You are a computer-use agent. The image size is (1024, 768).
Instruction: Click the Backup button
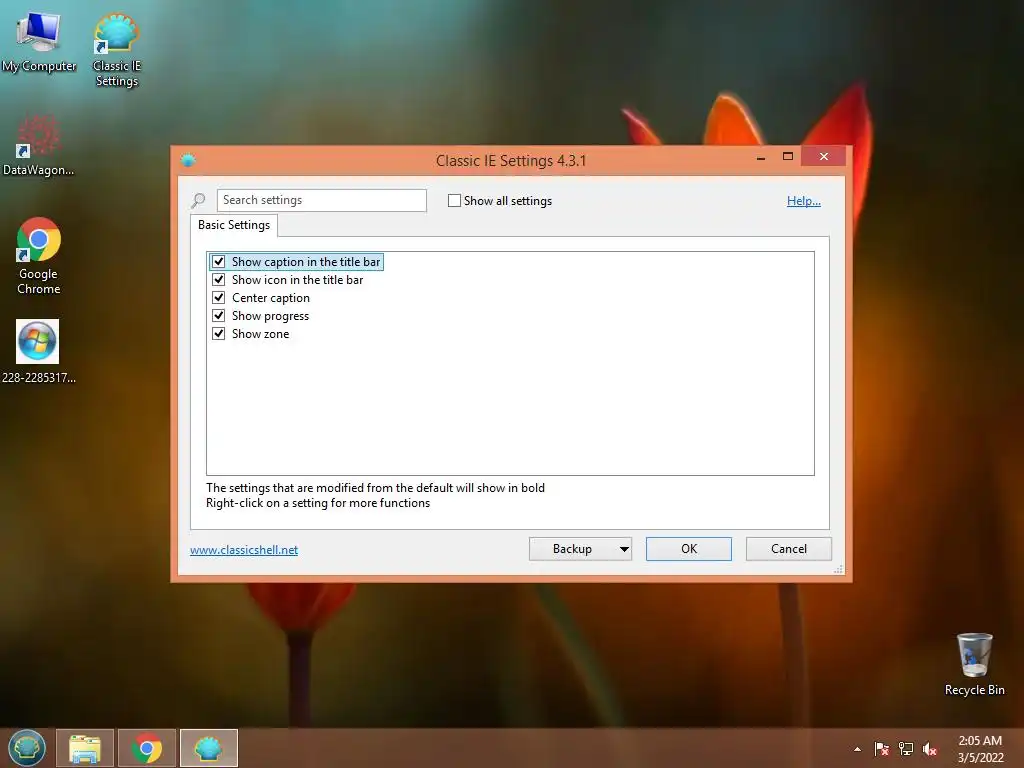(x=573, y=549)
